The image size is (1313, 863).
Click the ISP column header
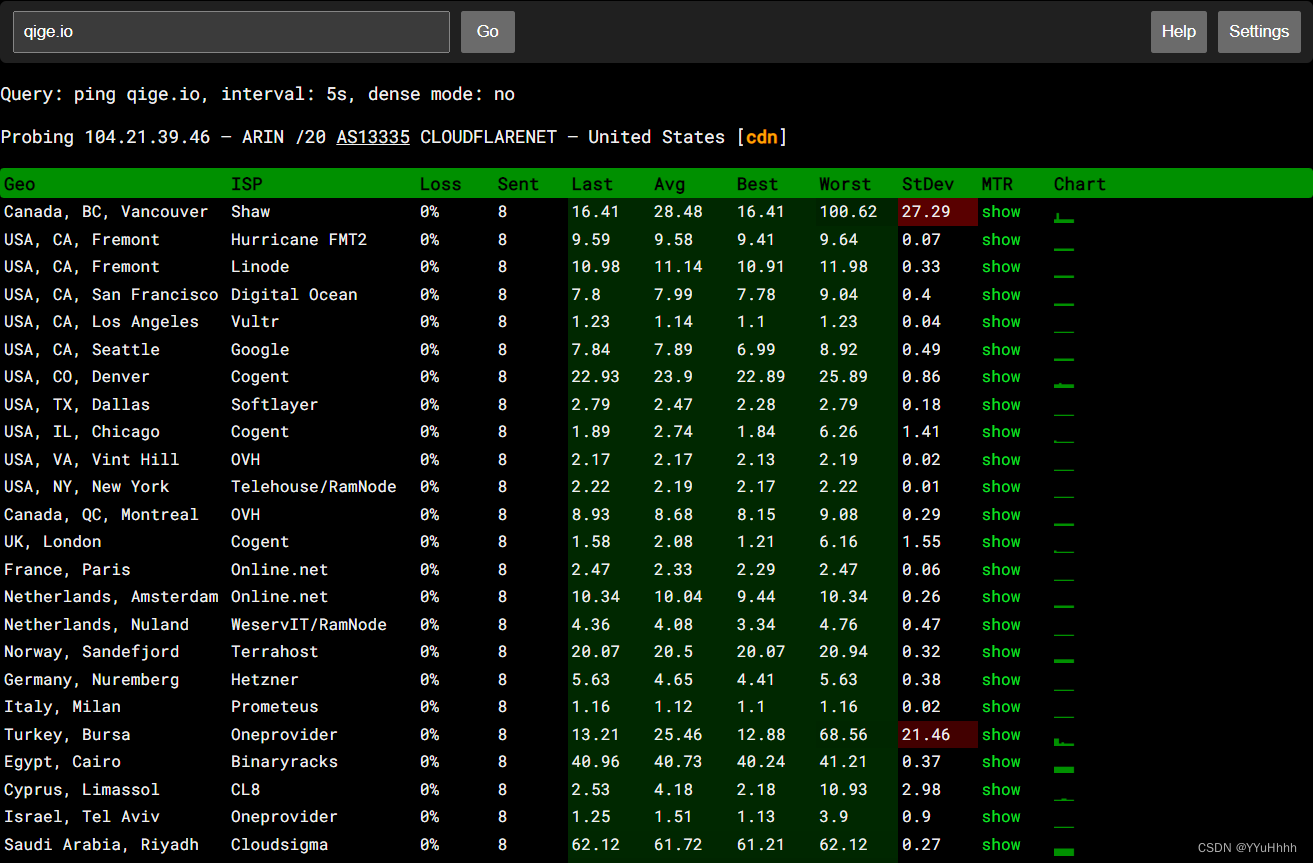[x=246, y=184]
